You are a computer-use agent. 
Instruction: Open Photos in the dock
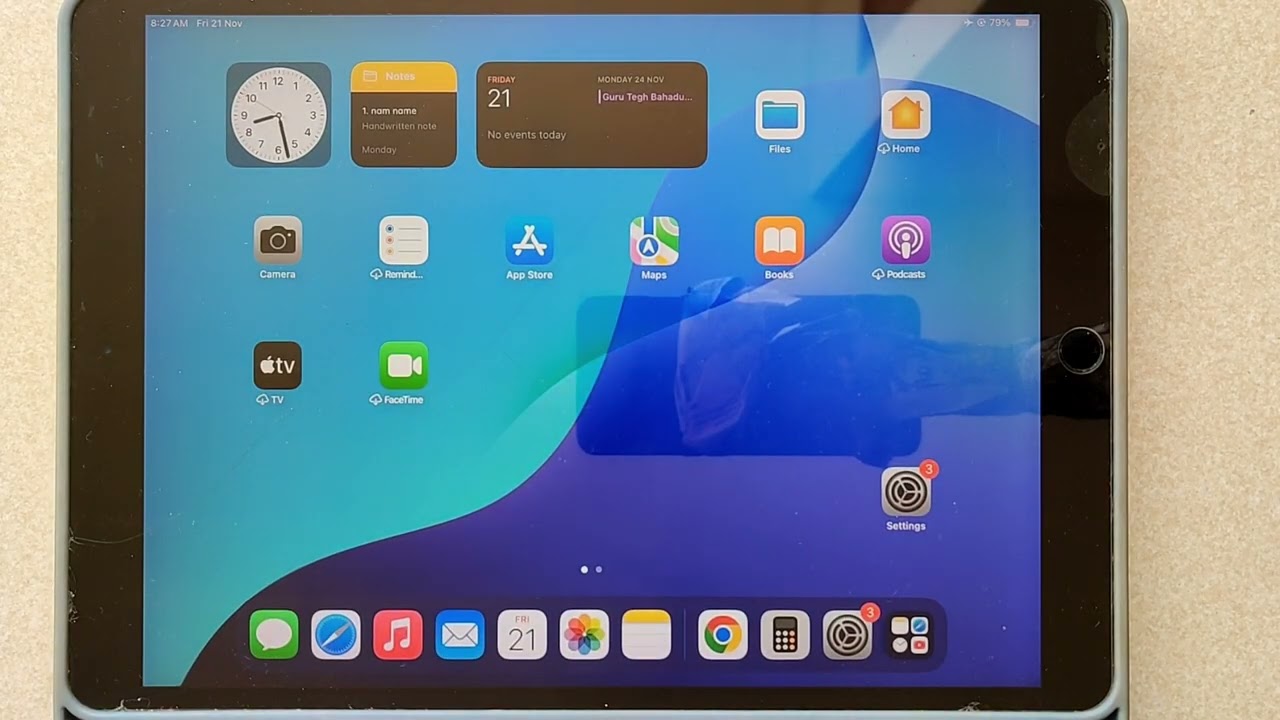584,635
